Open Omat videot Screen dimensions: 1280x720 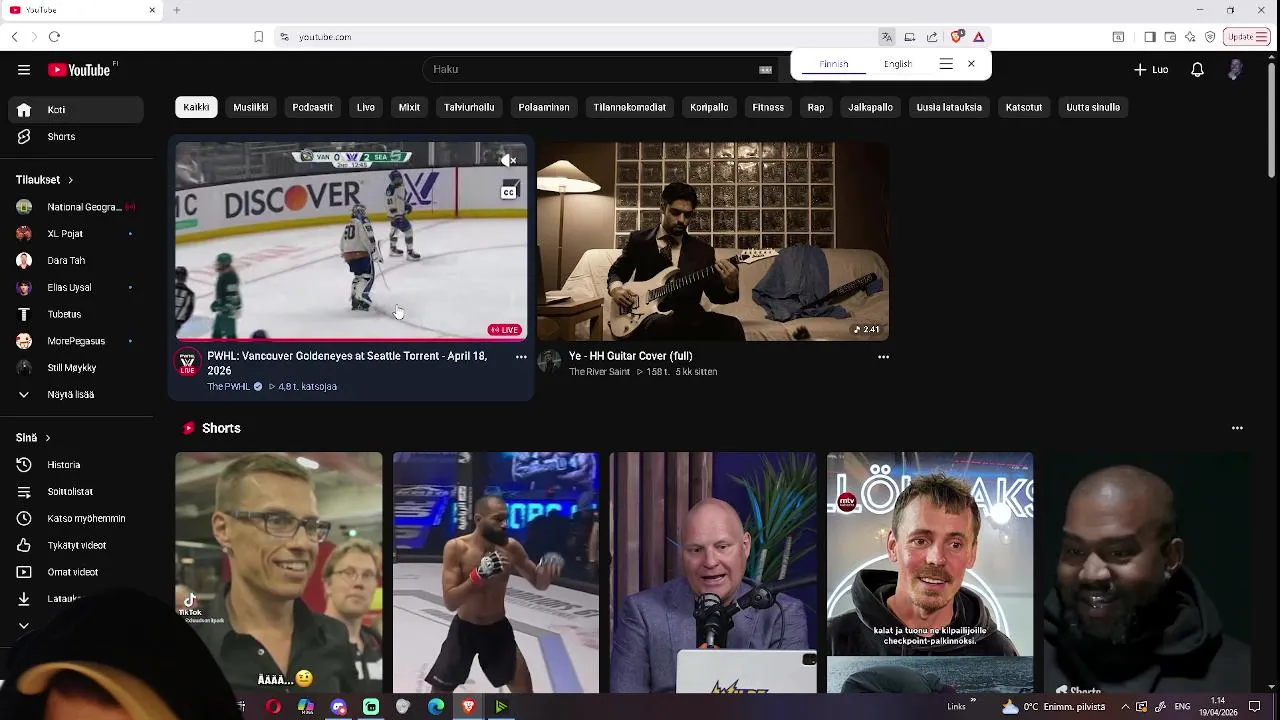(76, 573)
